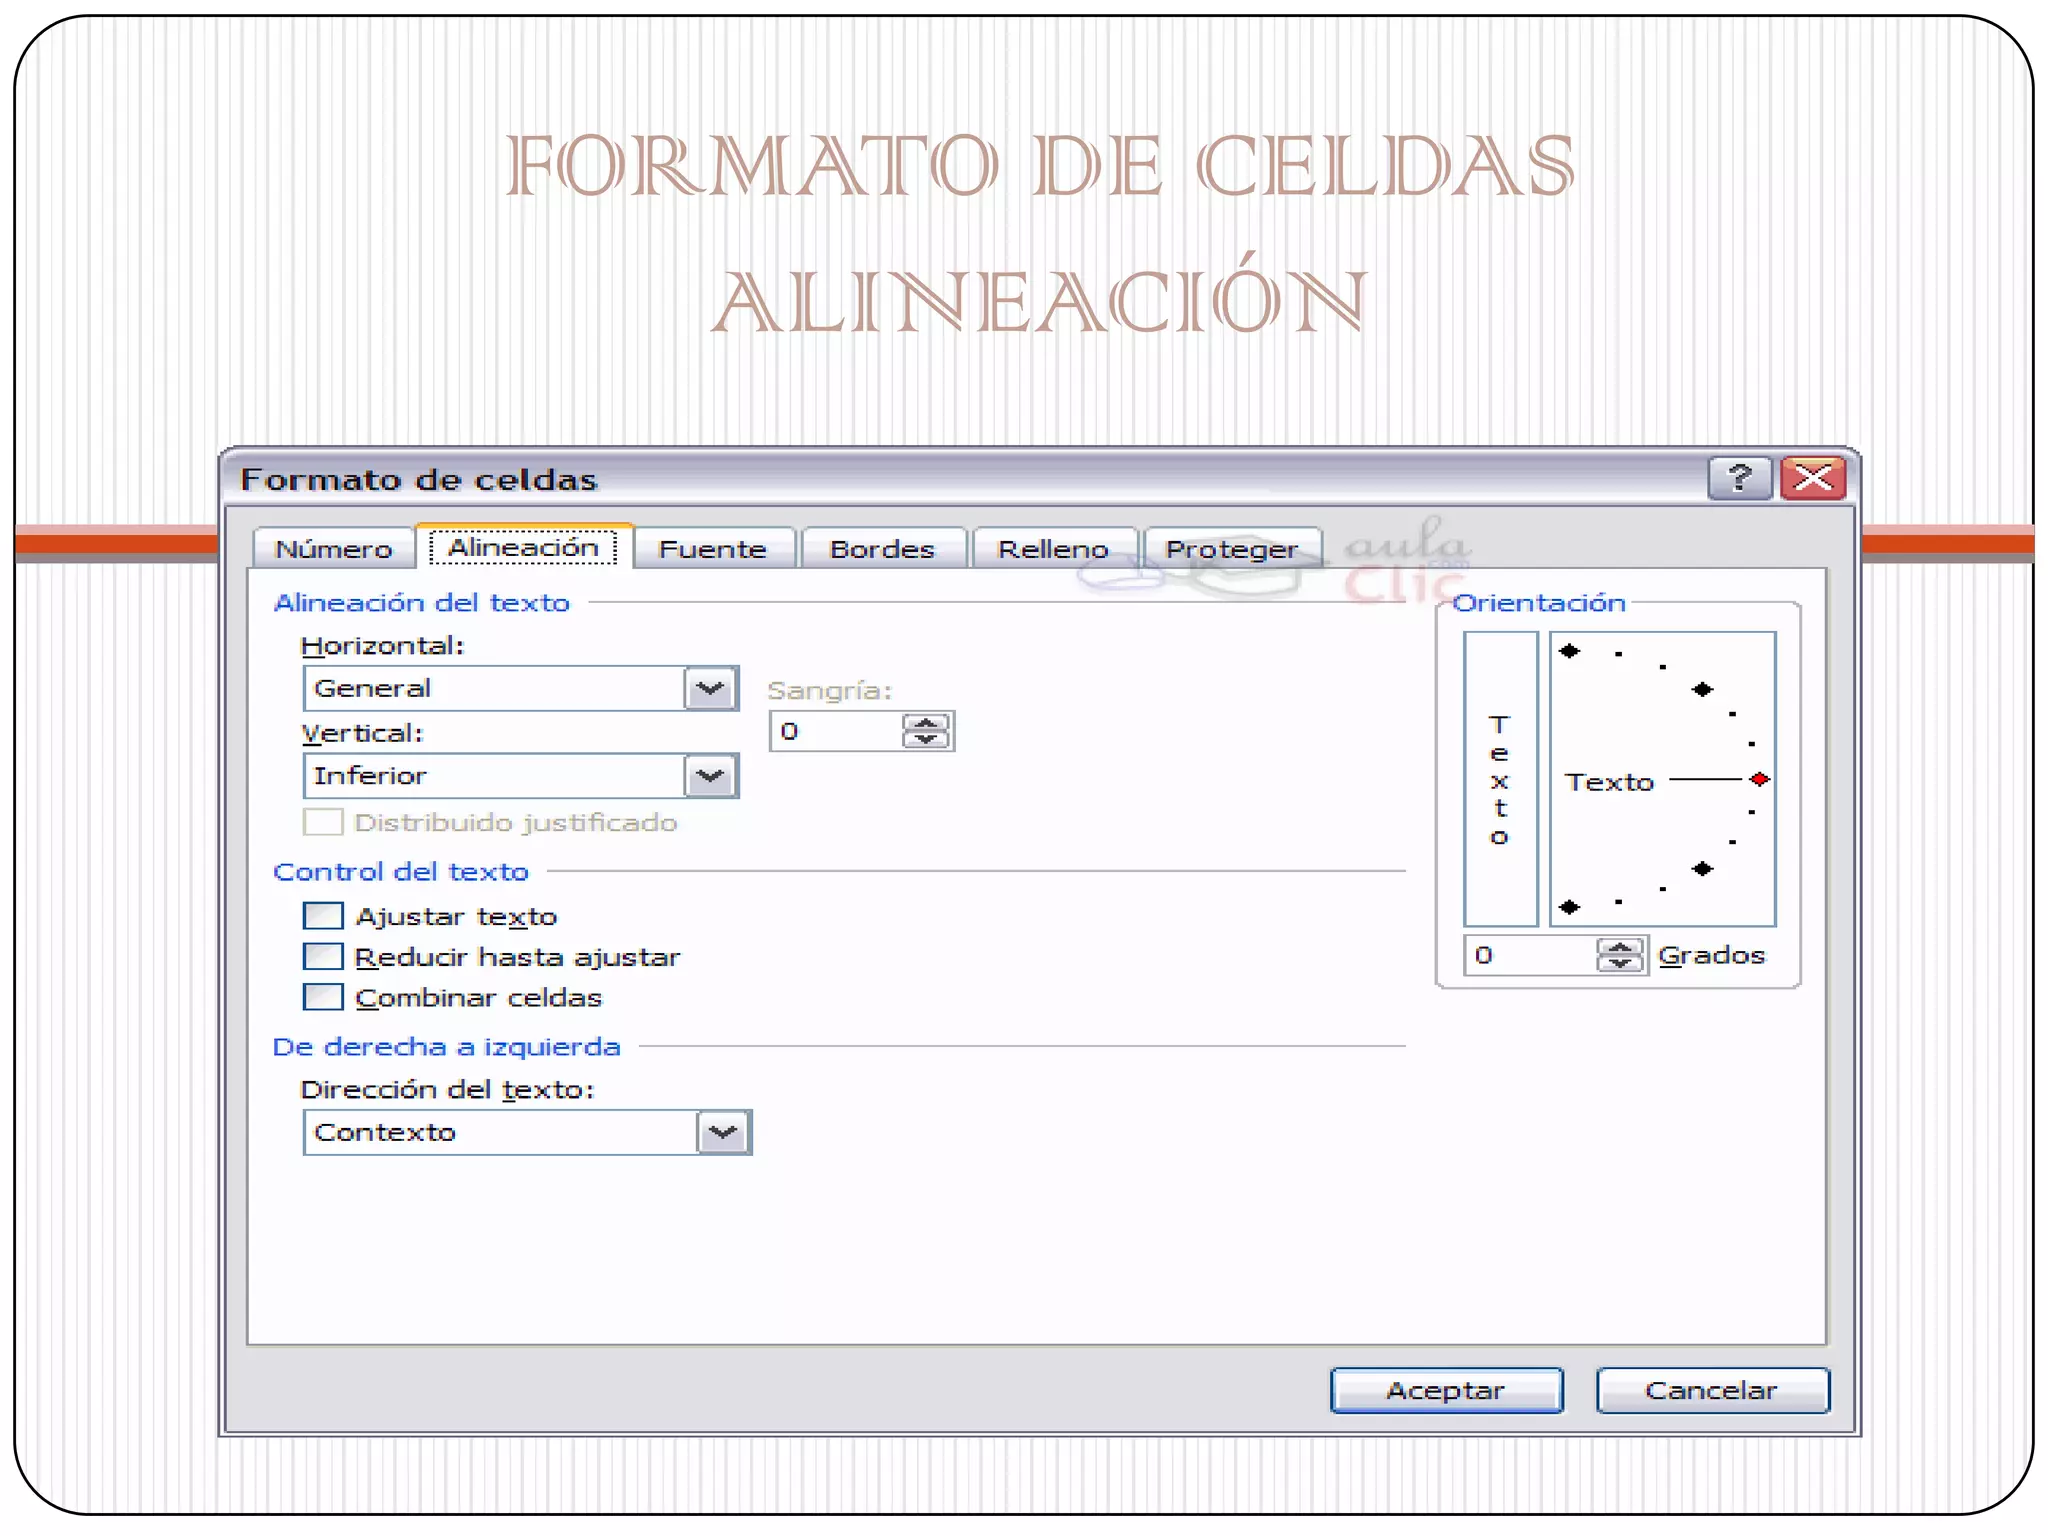This screenshot has width=2048, height=1536.
Task: Set orientation to the bottom minus-90 diamond
Action: 1570,907
